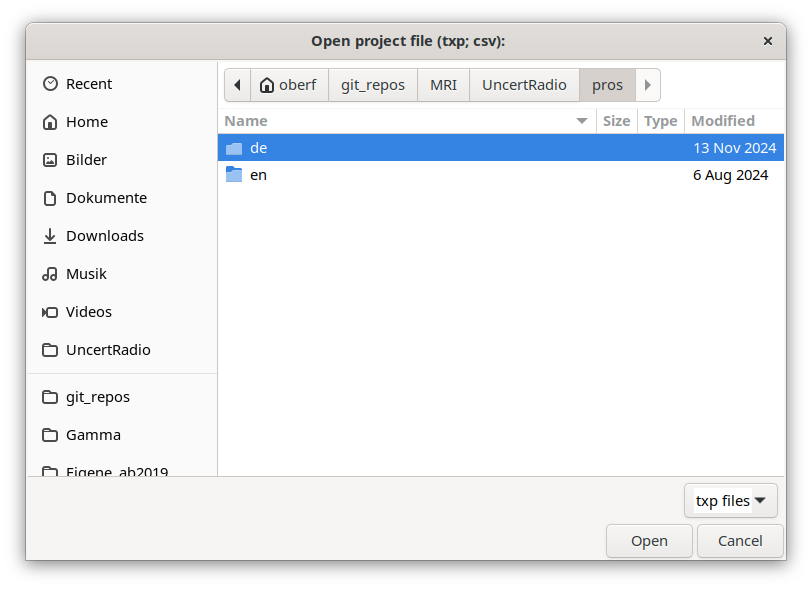Click the Dokumente document icon
The image size is (812, 589).
50,198
